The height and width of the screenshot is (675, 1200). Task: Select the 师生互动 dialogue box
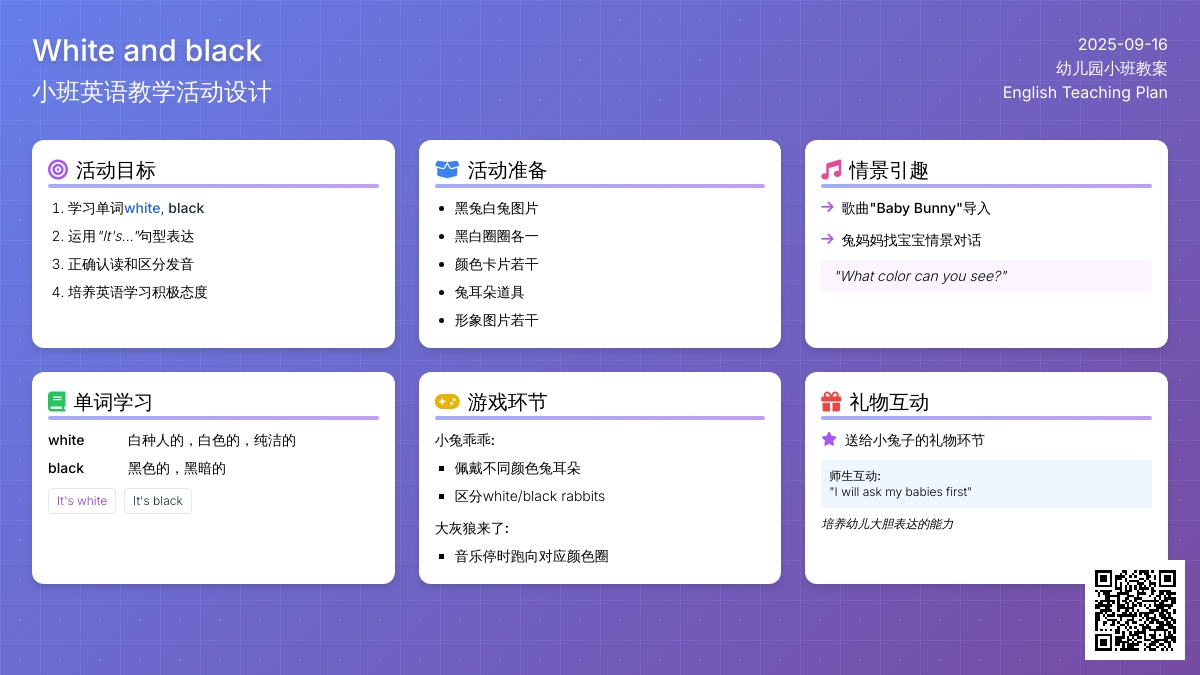pyautogui.click(x=986, y=484)
